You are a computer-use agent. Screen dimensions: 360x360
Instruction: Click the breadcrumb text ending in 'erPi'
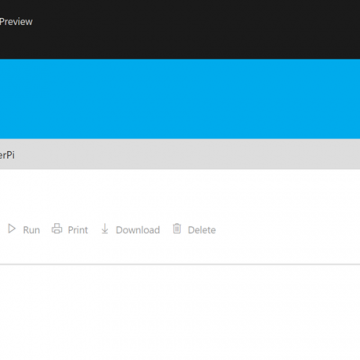(x=7, y=155)
